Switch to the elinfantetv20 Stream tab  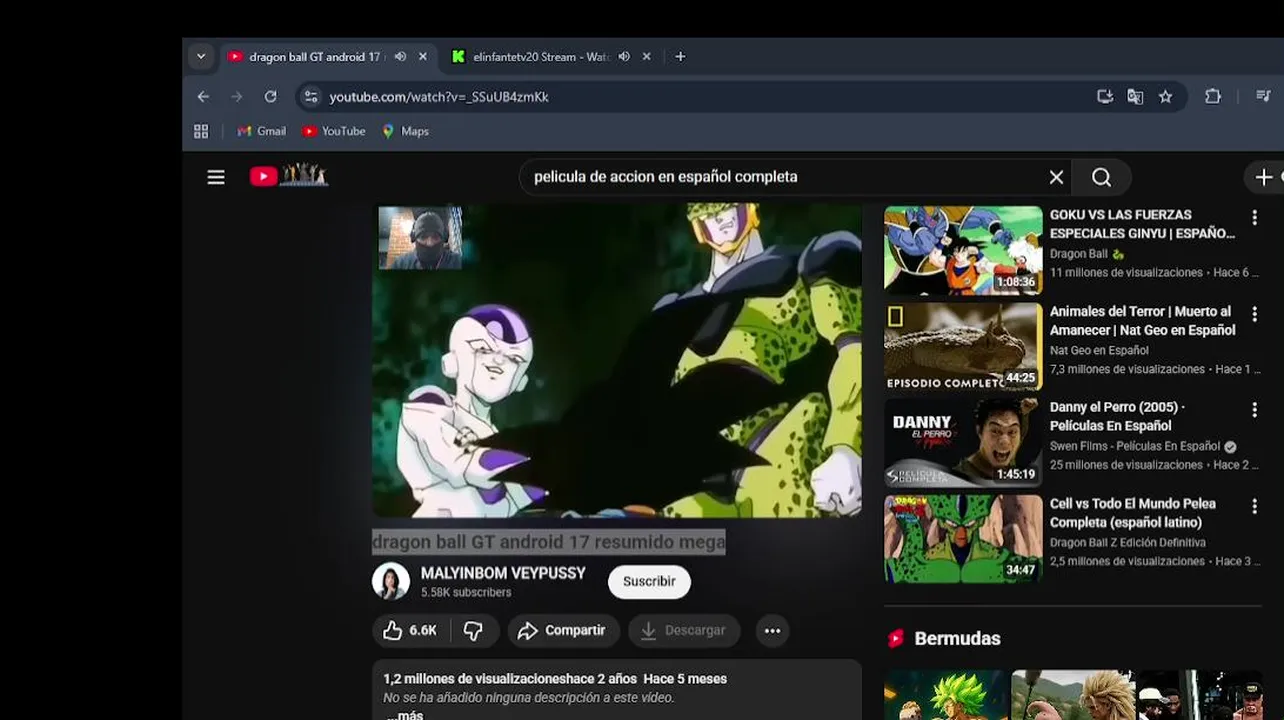coord(540,57)
